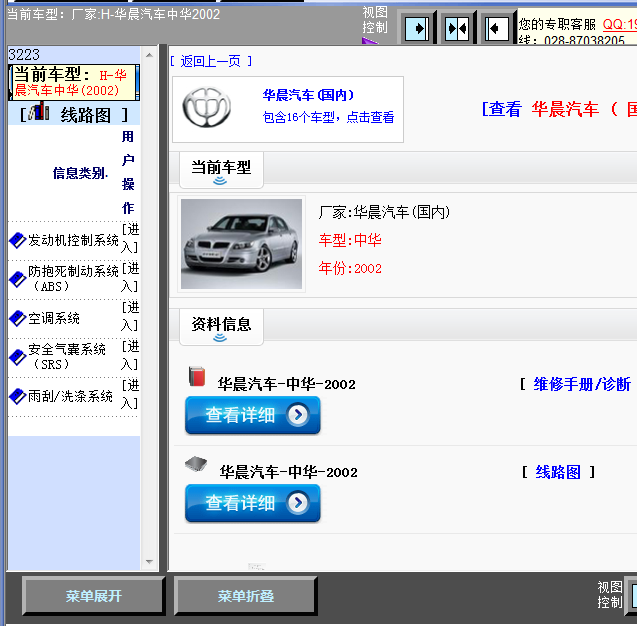Click 车型:中华 text
This screenshot has width=637, height=626.
(x=350, y=240)
